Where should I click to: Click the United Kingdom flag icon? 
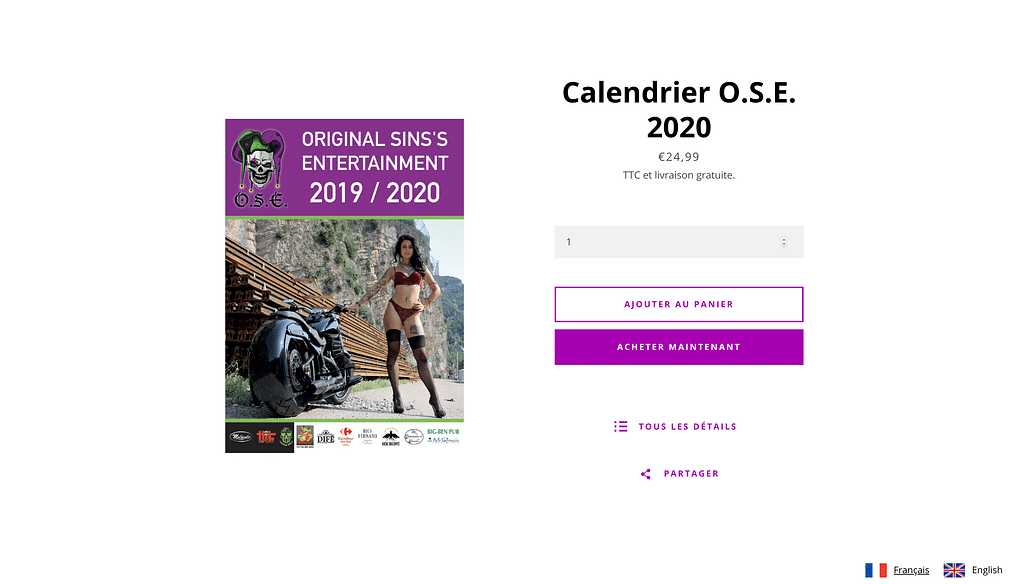pyautogui.click(x=954, y=570)
